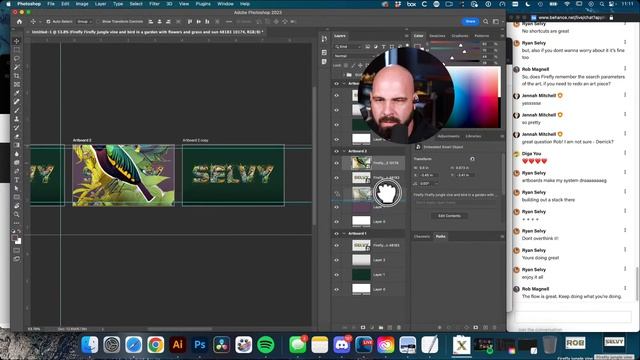Toggle the Auto-Select checkbox
Viewport: 640px width, 360px height.
pos(48,21)
